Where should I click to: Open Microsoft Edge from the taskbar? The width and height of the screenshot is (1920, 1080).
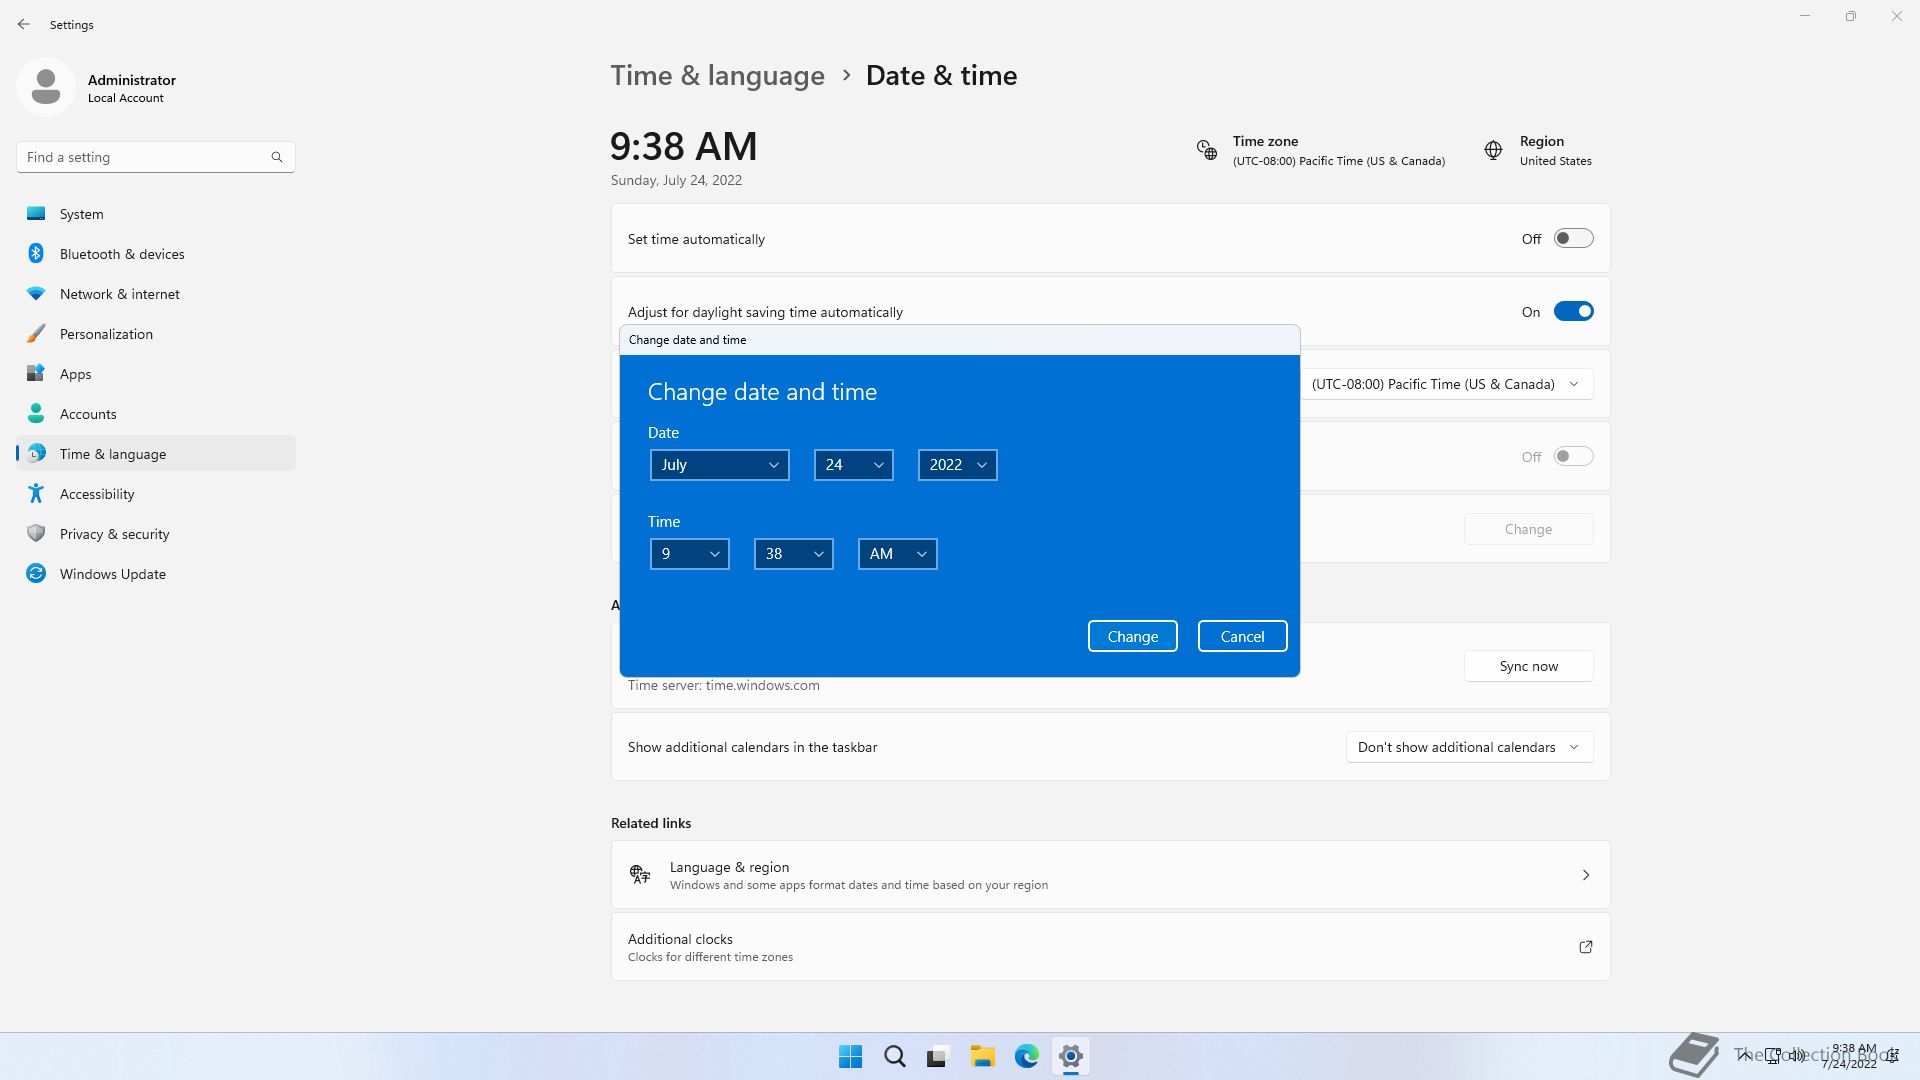click(1027, 1056)
